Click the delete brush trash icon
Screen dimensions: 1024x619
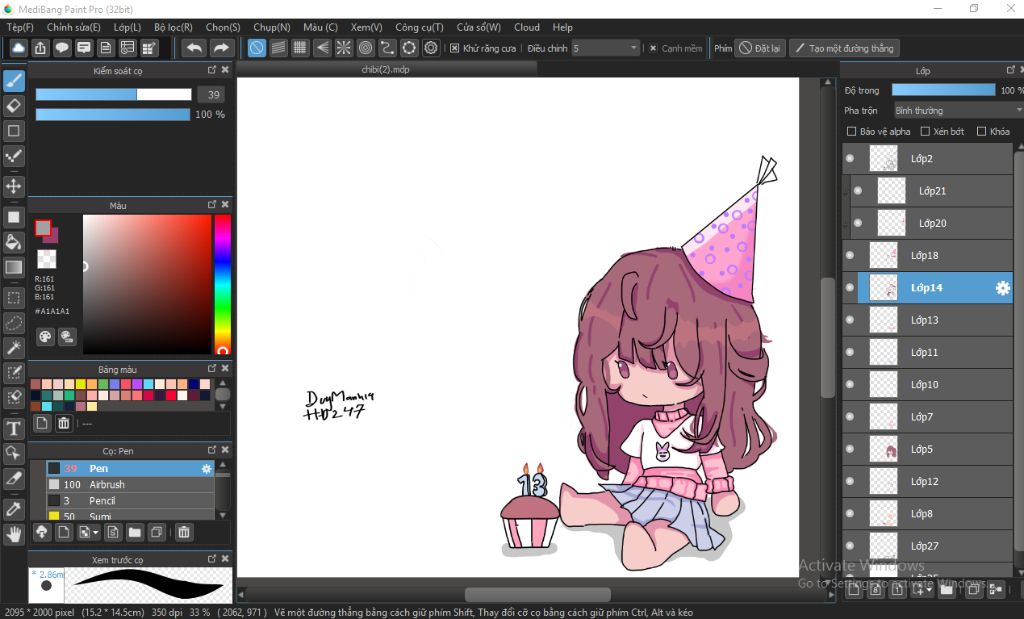pos(184,532)
